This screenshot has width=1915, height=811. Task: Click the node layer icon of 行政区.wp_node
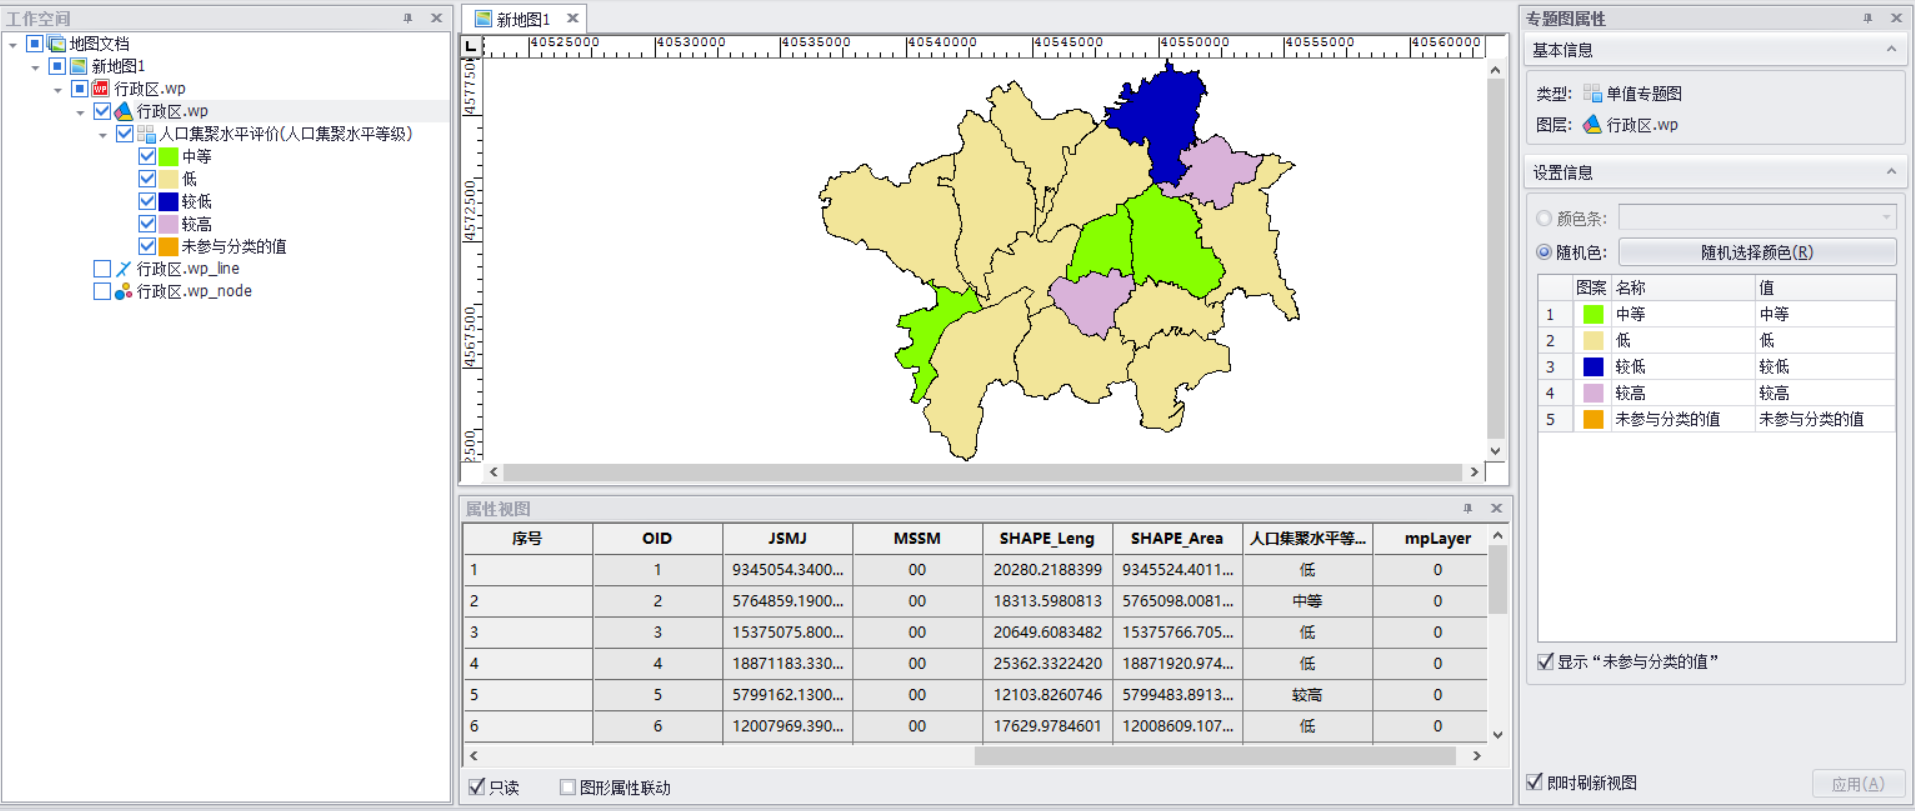[x=124, y=291]
